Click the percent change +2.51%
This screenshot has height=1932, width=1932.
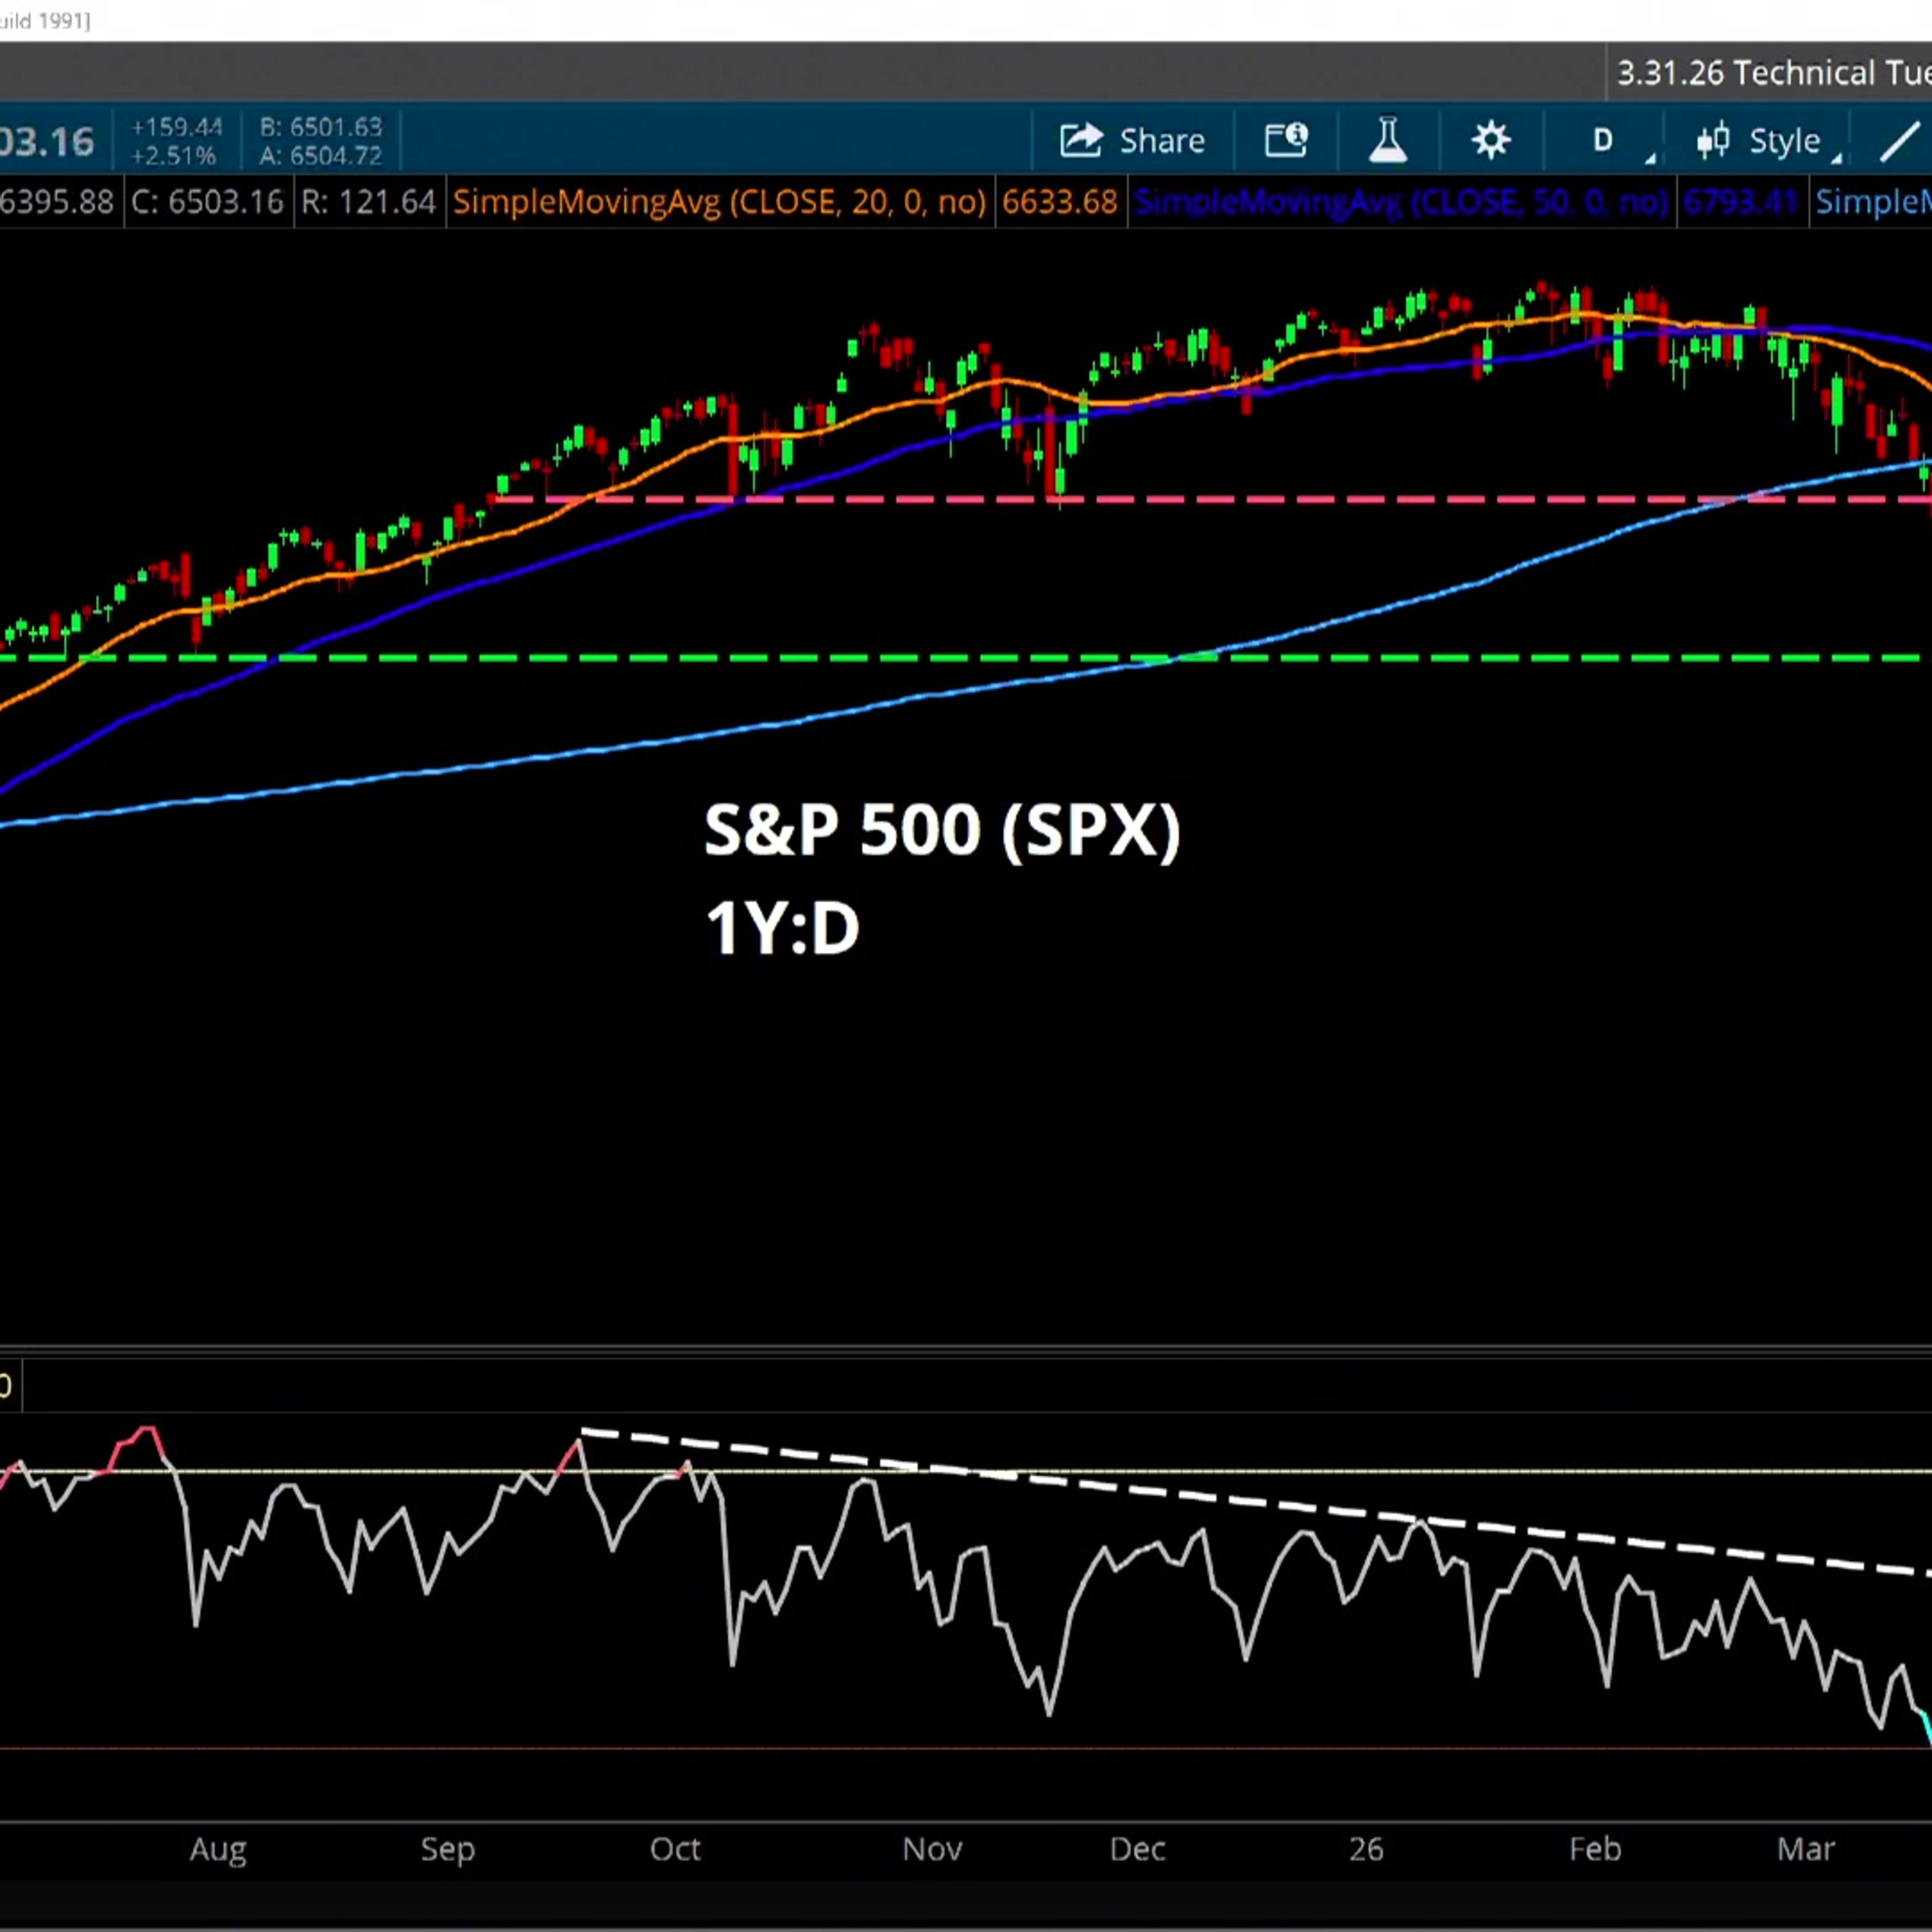click(x=174, y=156)
